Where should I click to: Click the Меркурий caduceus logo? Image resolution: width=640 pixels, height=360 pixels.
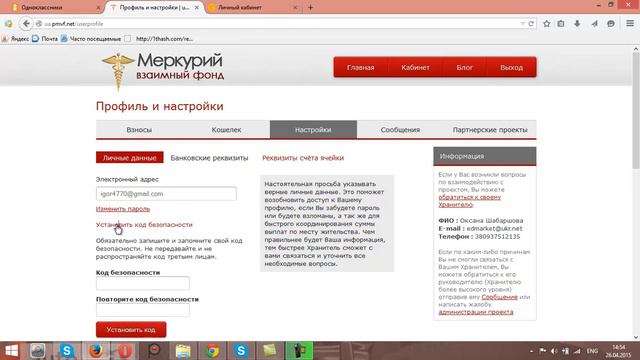click(118, 71)
